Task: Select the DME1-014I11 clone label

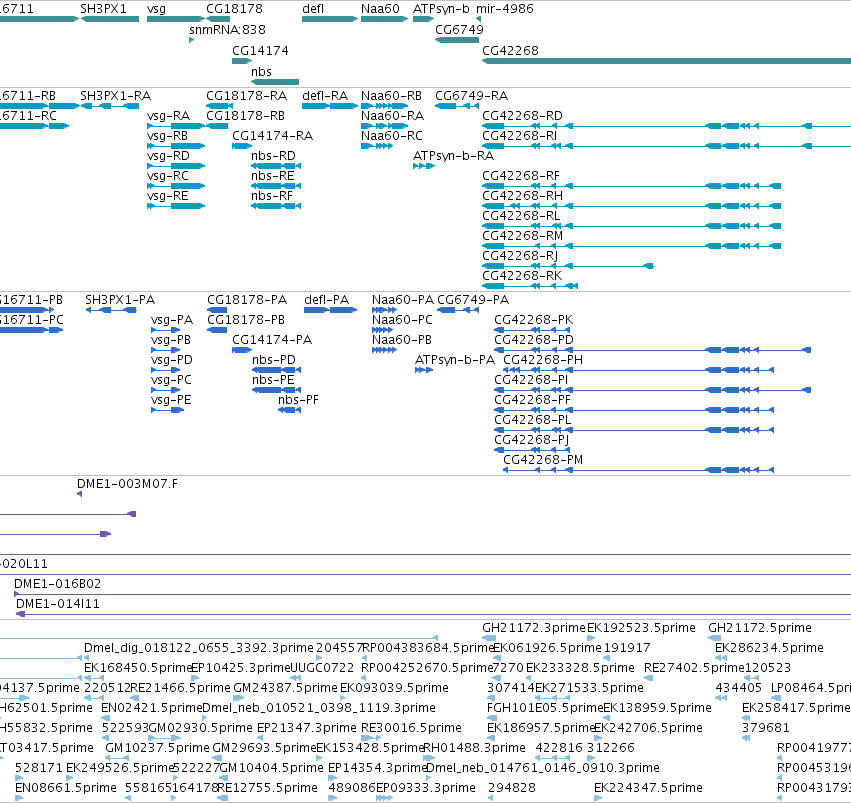Action: pyautogui.click(x=58, y=604)
